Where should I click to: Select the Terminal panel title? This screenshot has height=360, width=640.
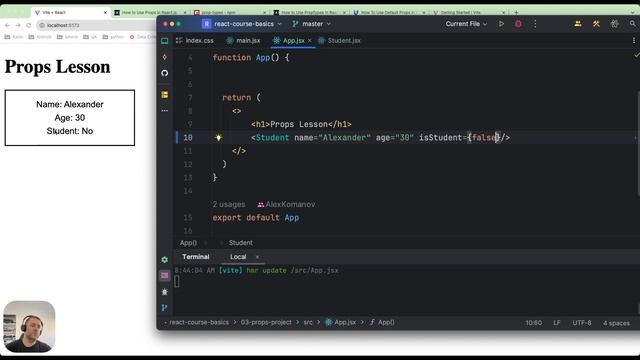[196, 257]
